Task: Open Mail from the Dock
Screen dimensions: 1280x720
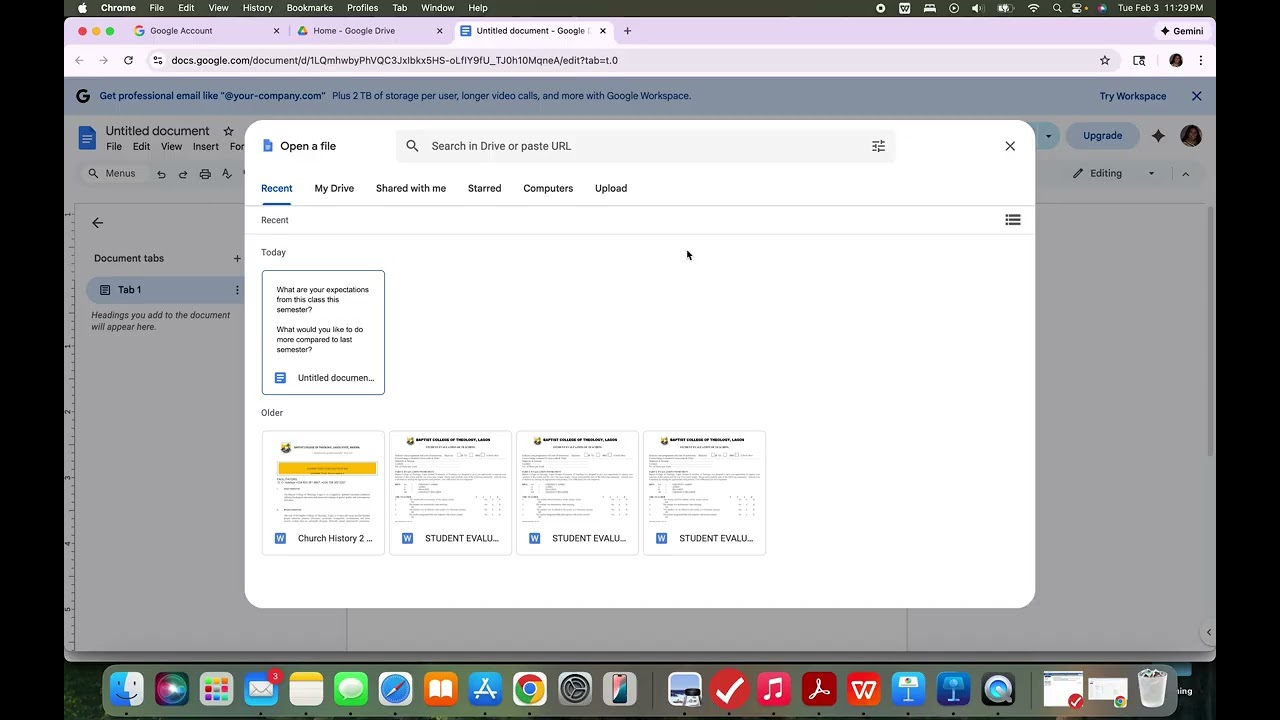Action: tap(261, 689)
